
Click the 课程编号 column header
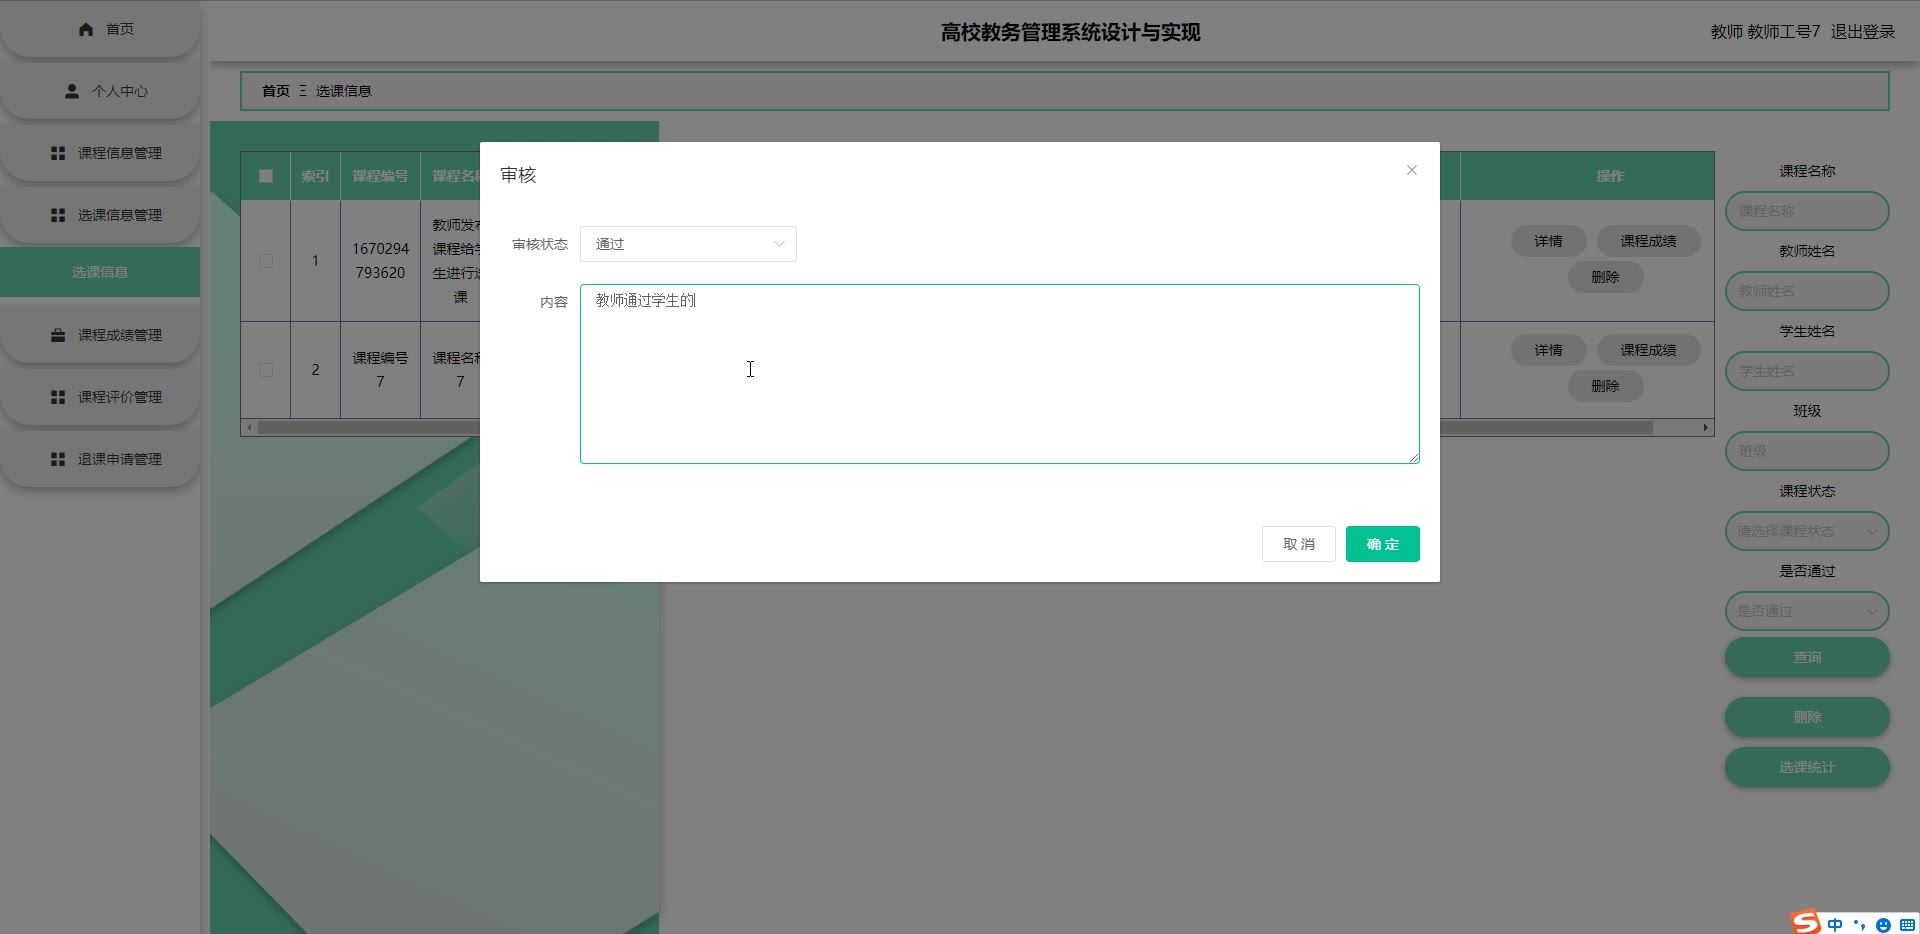click(380, 176)
